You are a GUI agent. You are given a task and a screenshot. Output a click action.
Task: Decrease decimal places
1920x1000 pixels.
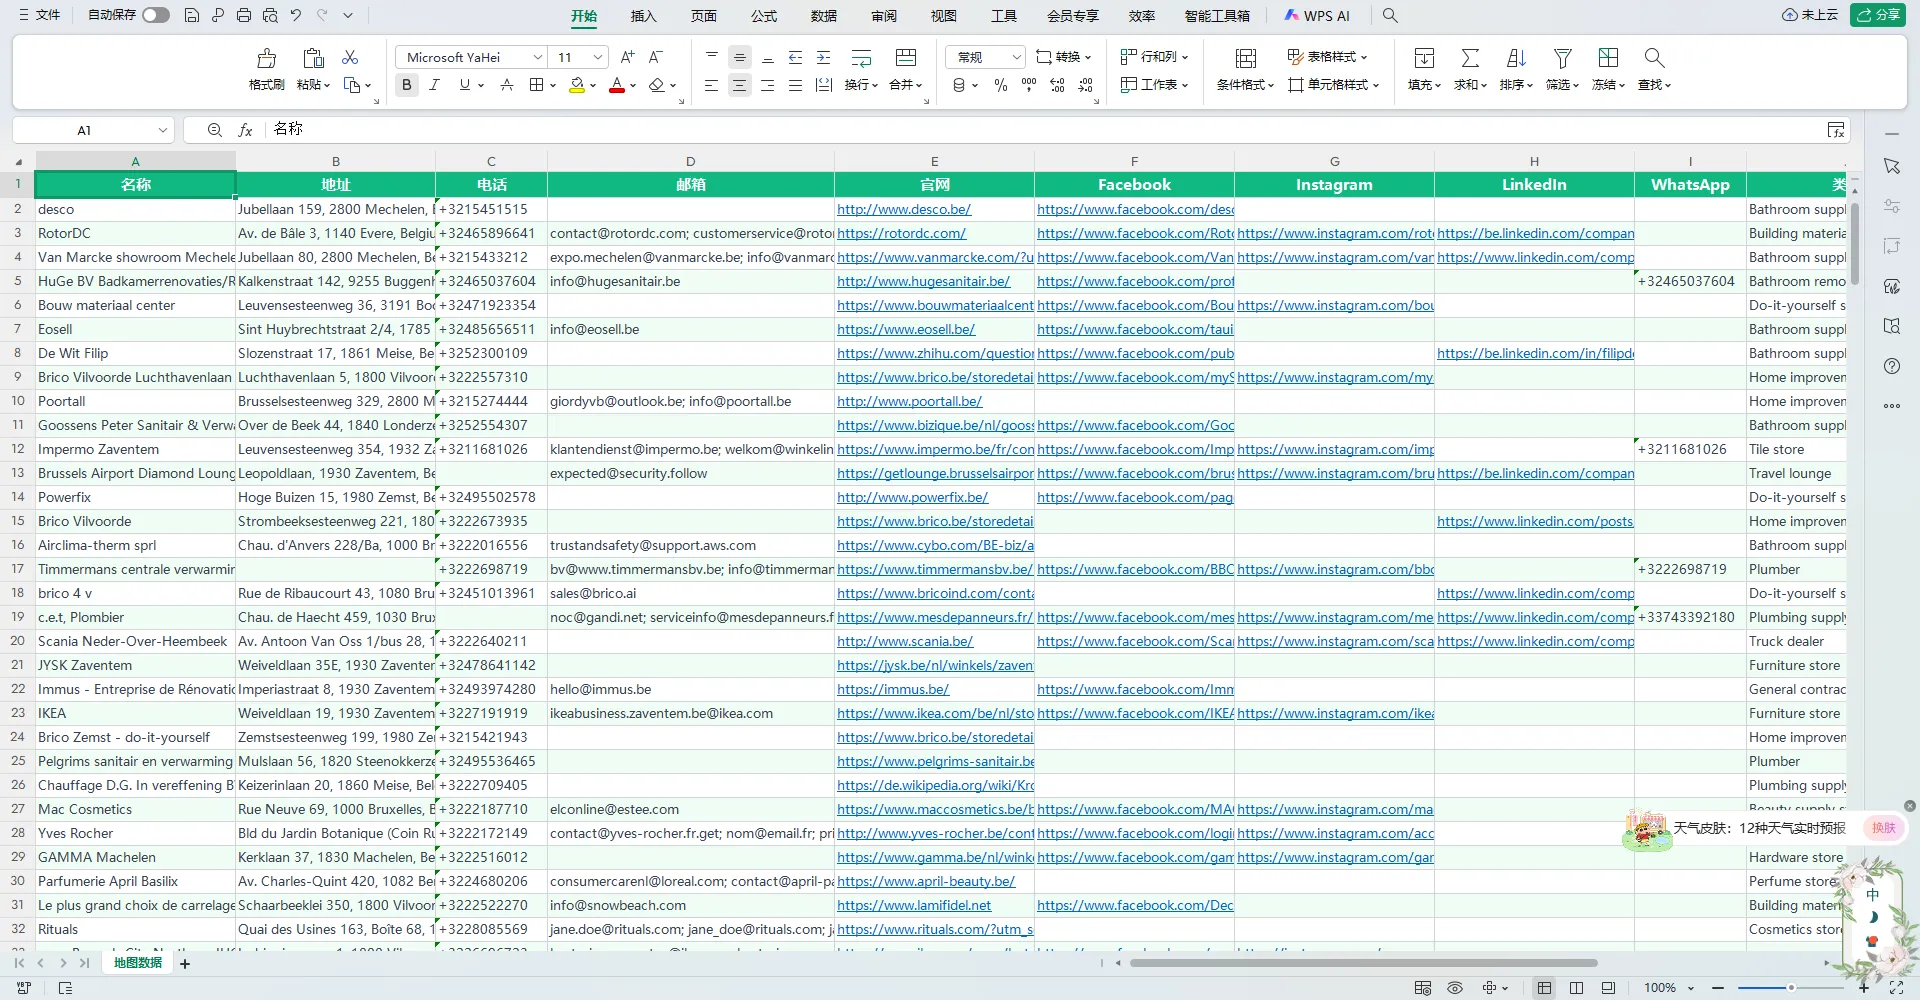(1086, 85)
